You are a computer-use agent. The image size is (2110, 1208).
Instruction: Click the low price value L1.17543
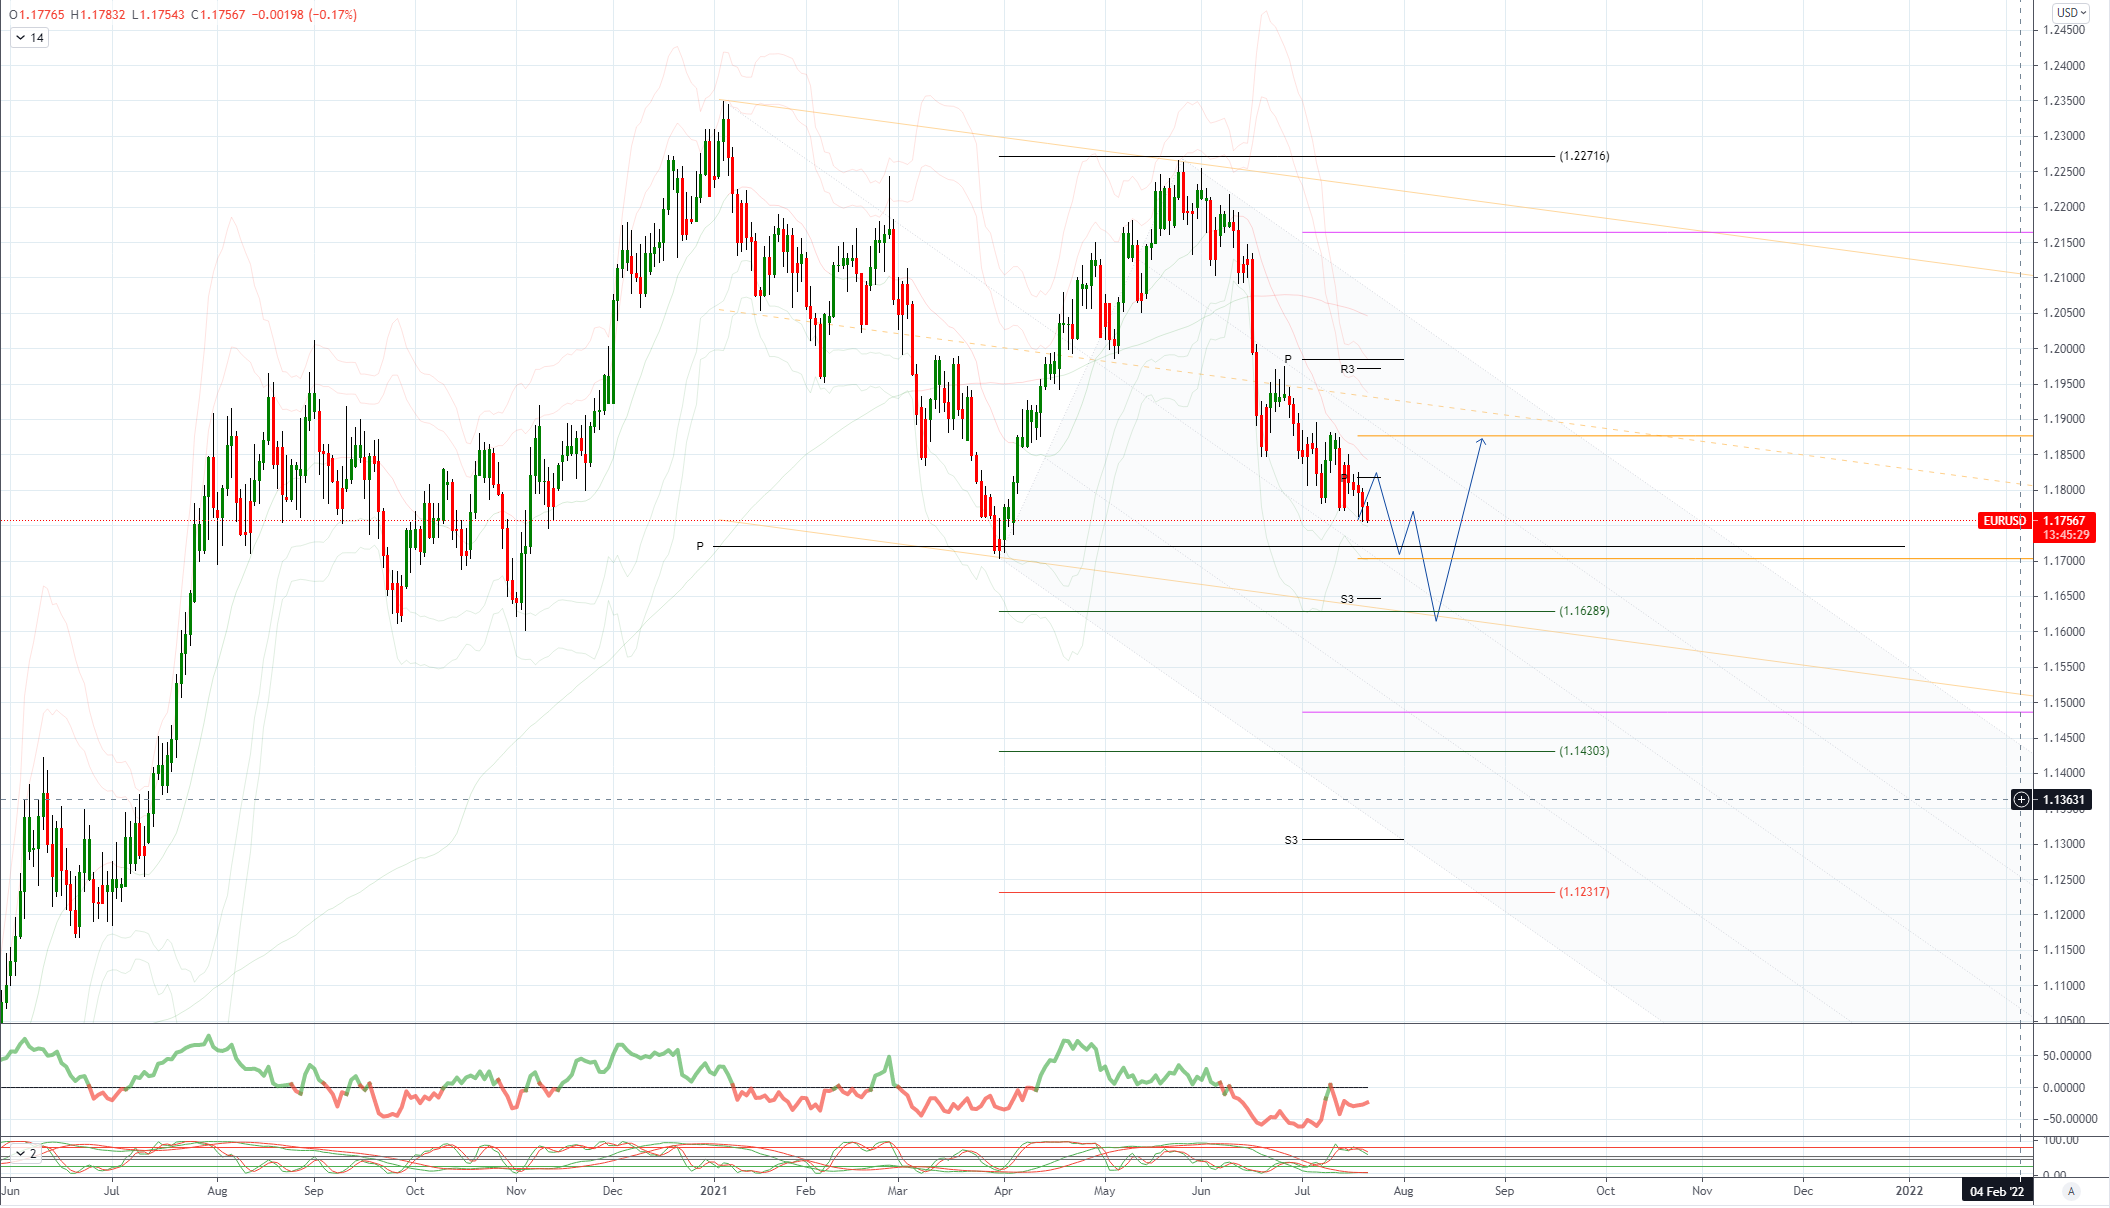159,15
